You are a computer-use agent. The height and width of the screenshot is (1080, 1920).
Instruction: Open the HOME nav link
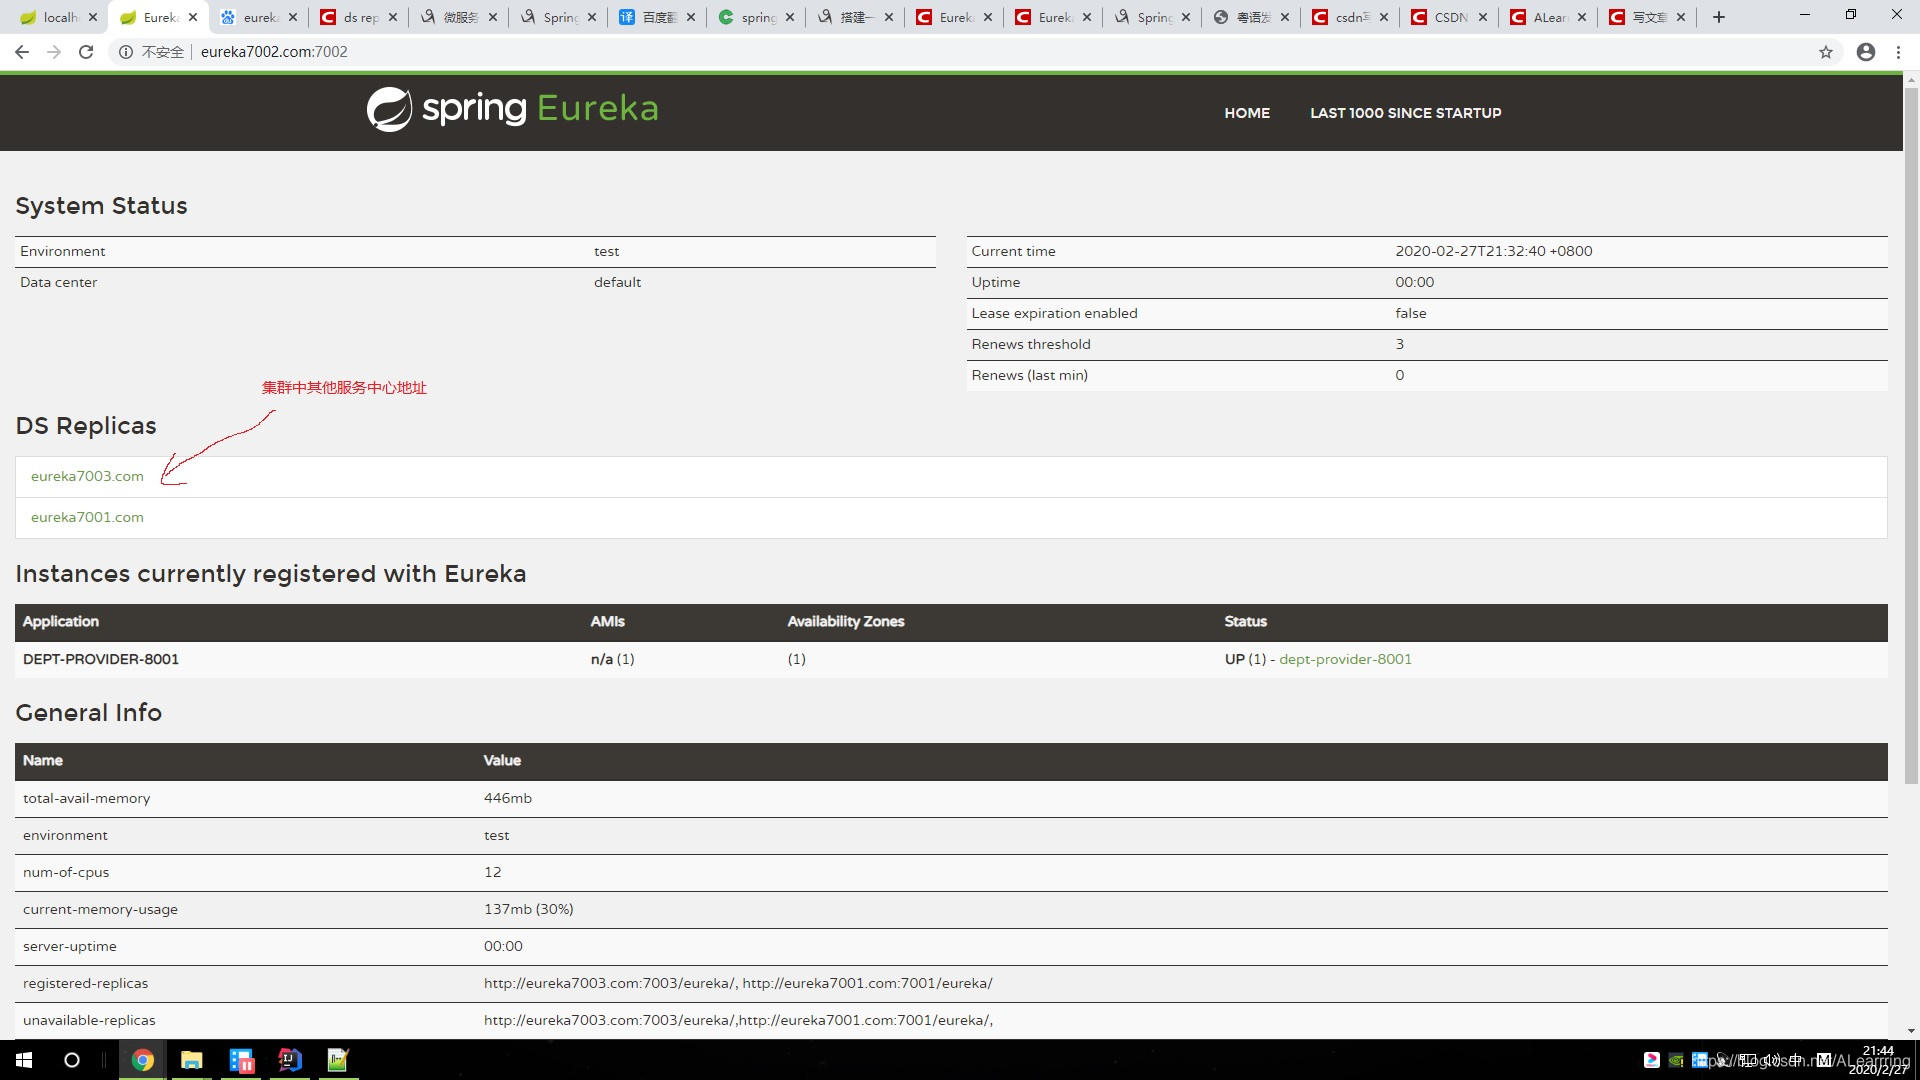pos(1247,113)
